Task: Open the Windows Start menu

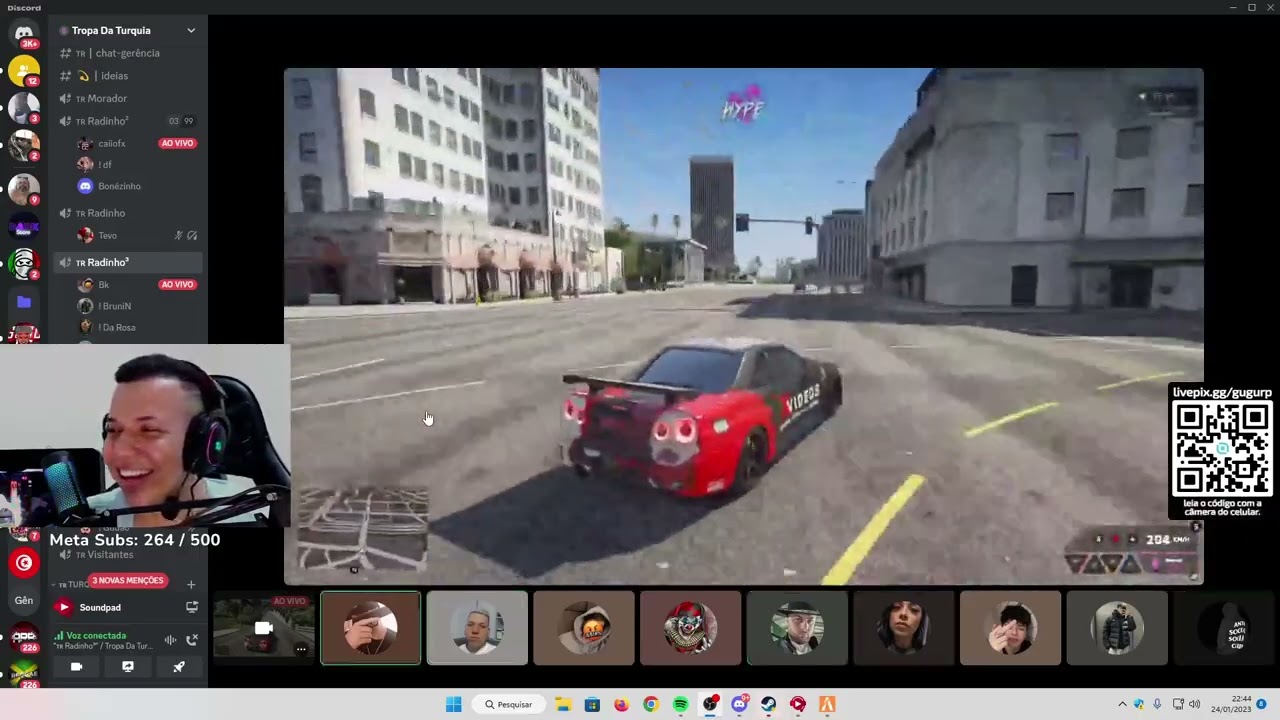Action: pos(453,704)
